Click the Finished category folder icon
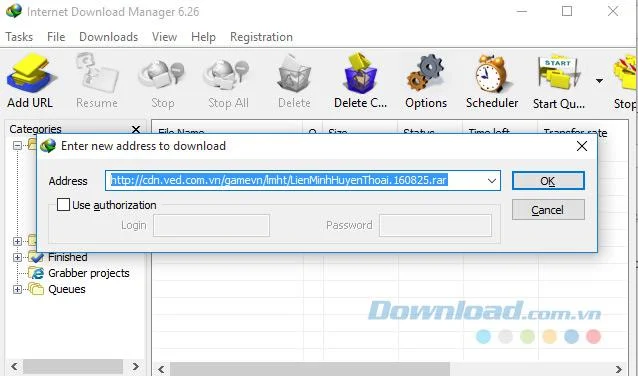Viewport: 638px width, 376px height. click(x=36, y=257)
